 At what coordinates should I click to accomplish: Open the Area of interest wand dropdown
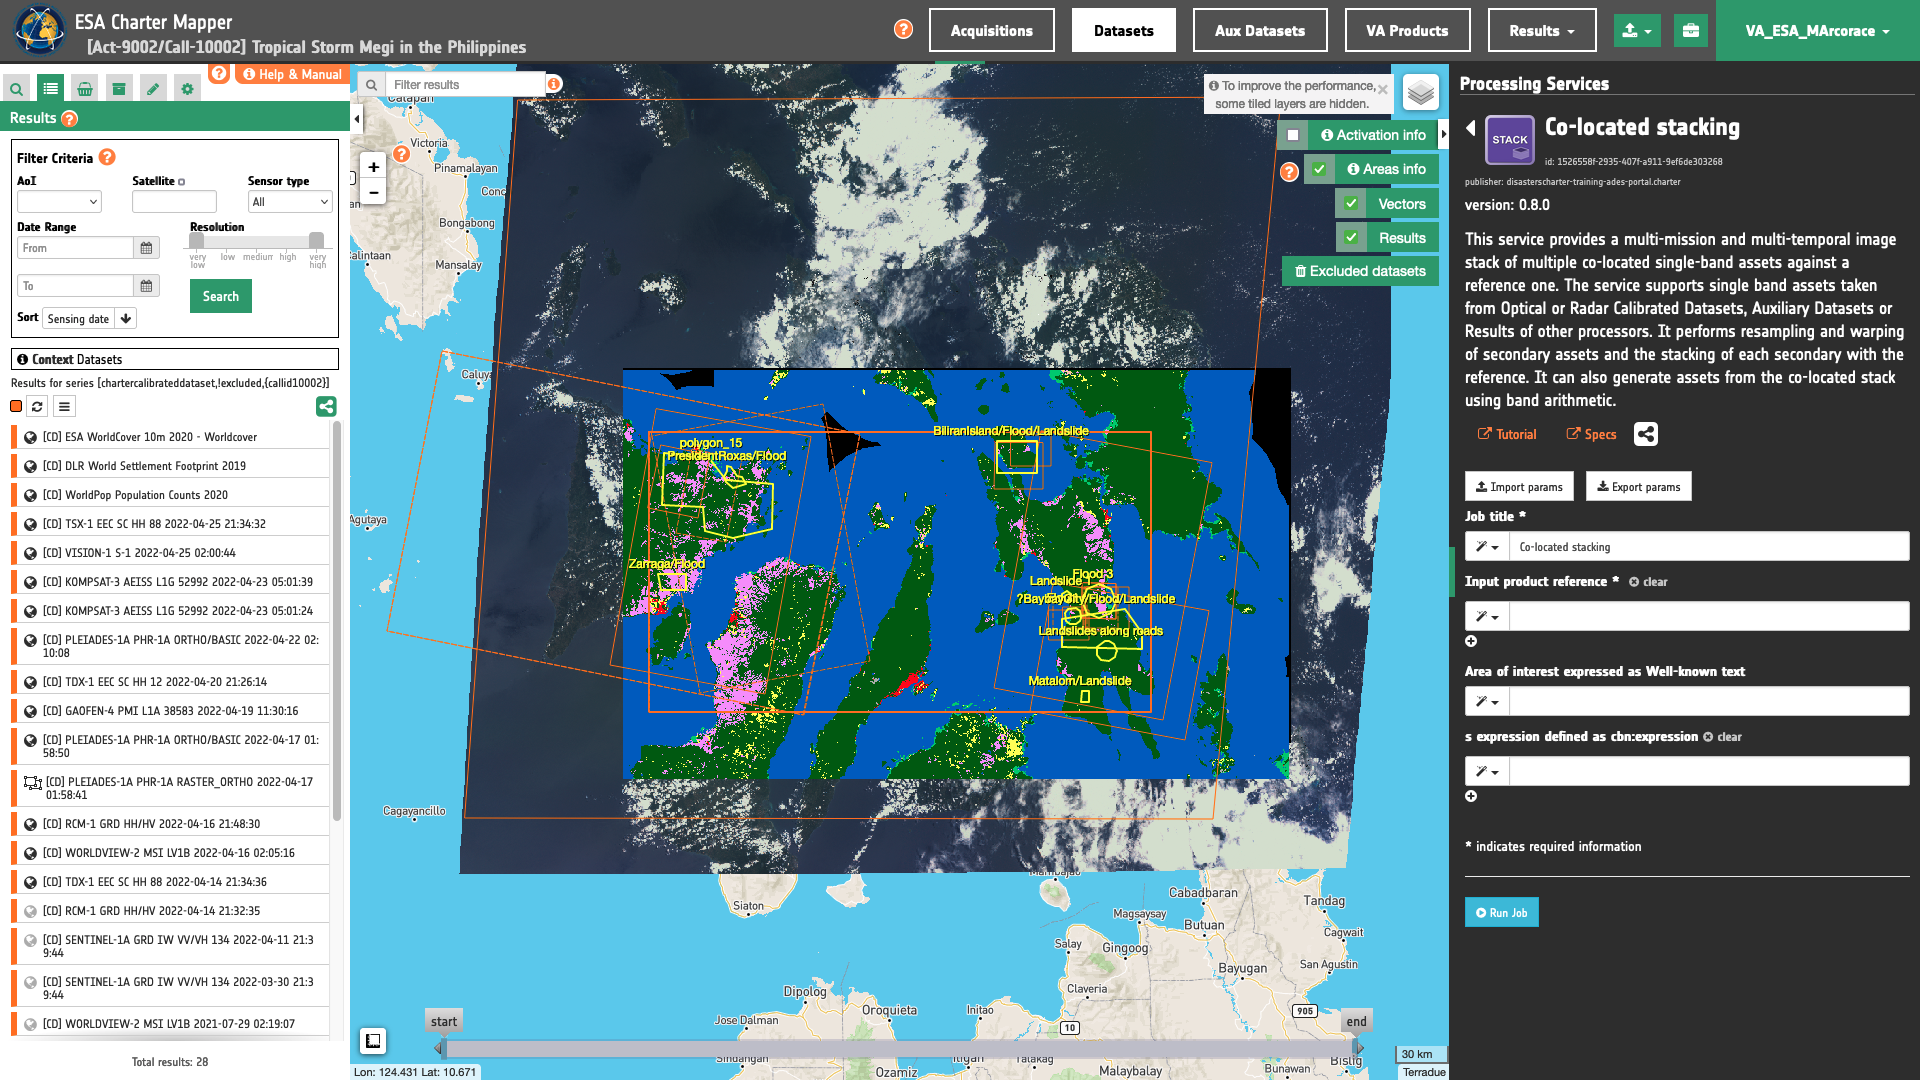1487,701
